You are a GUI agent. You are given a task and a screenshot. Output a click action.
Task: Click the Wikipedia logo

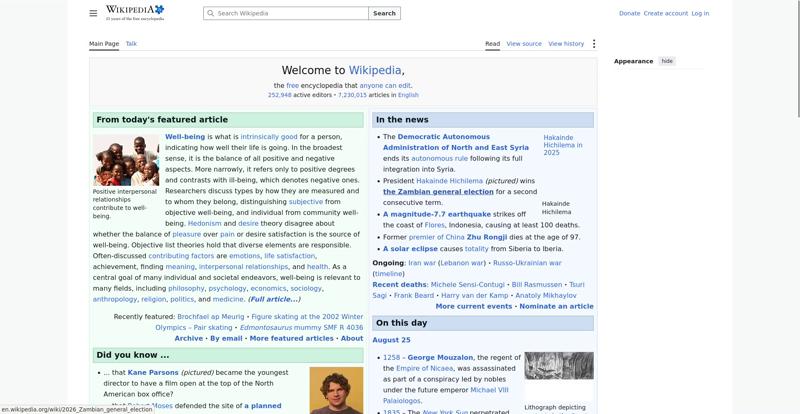click(135, 13)
